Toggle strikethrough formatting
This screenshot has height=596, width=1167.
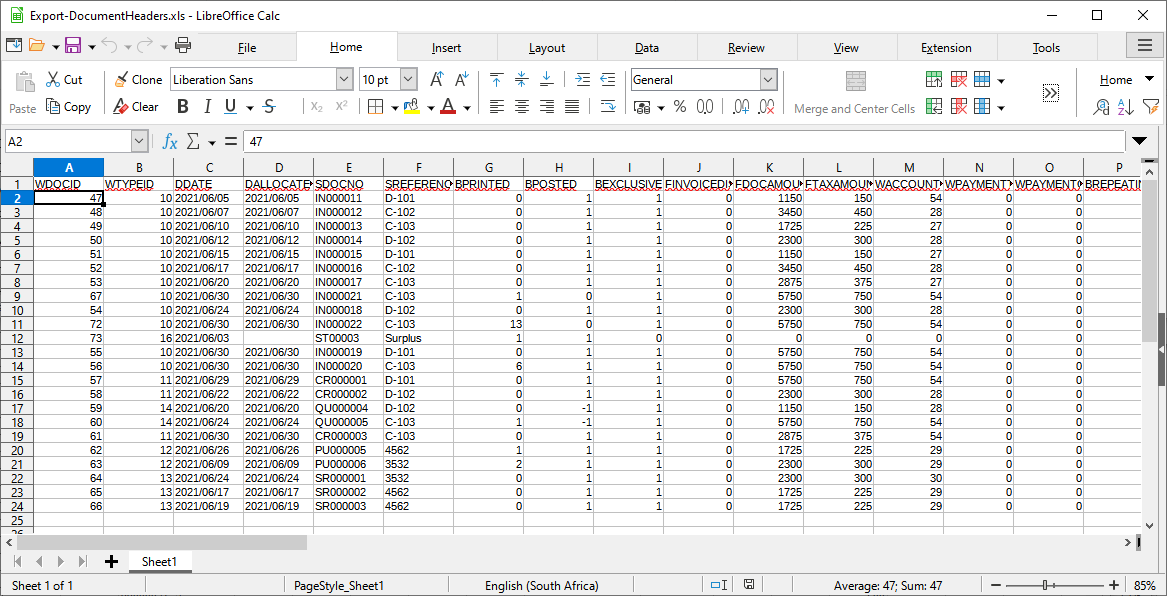pyautogui.click(x=268, y=106)
